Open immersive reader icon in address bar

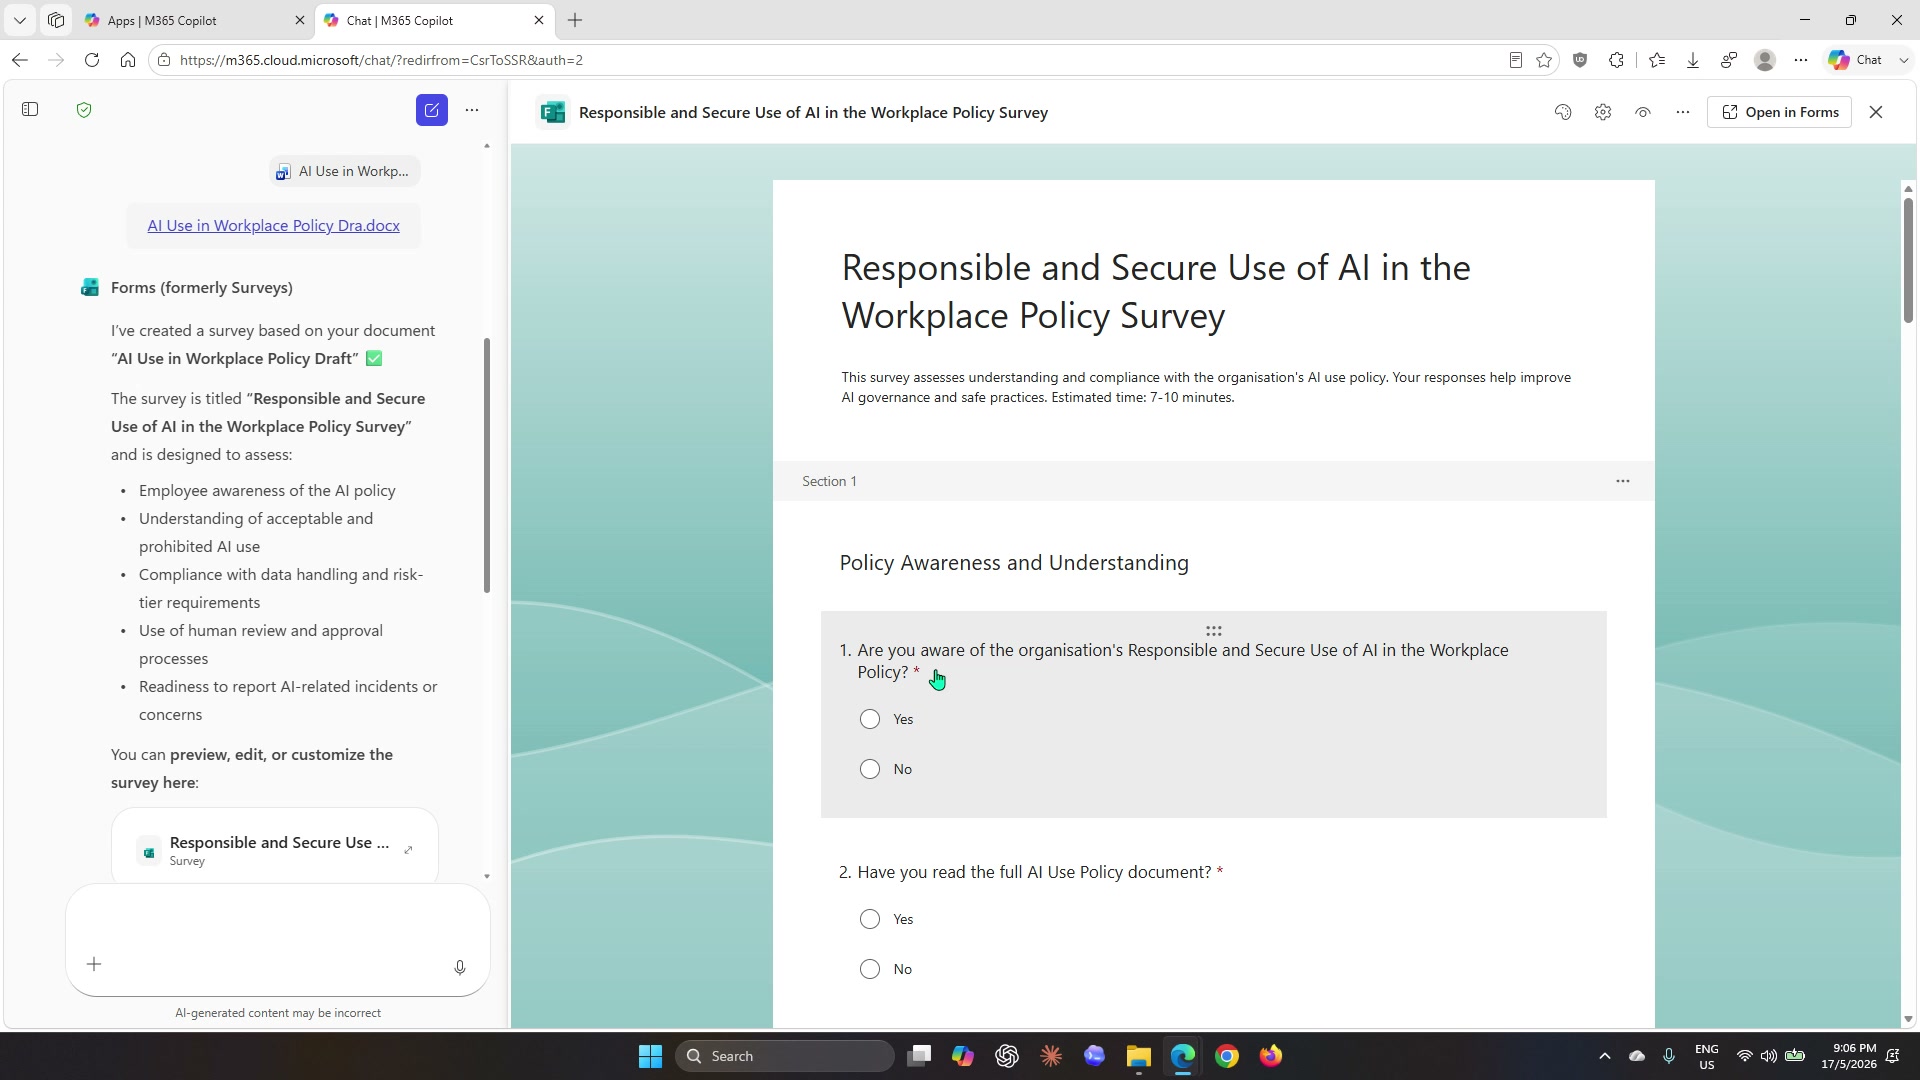click(x=1516, y=60)
